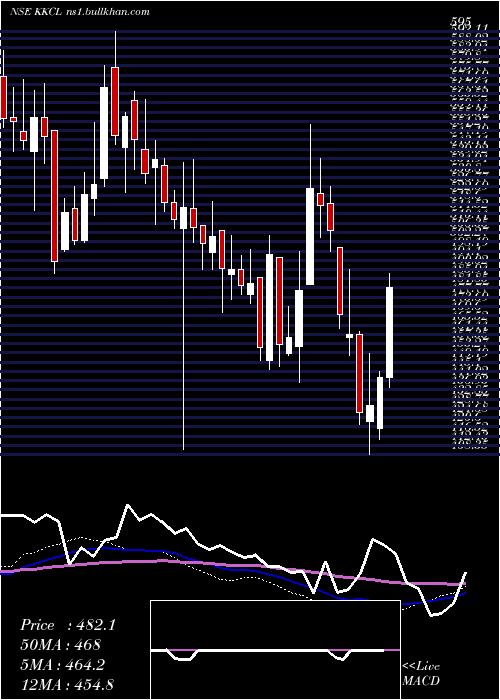Click the '<<Live MACD' label
Screen dimensions: 500x700
click(x=421, y=673)
